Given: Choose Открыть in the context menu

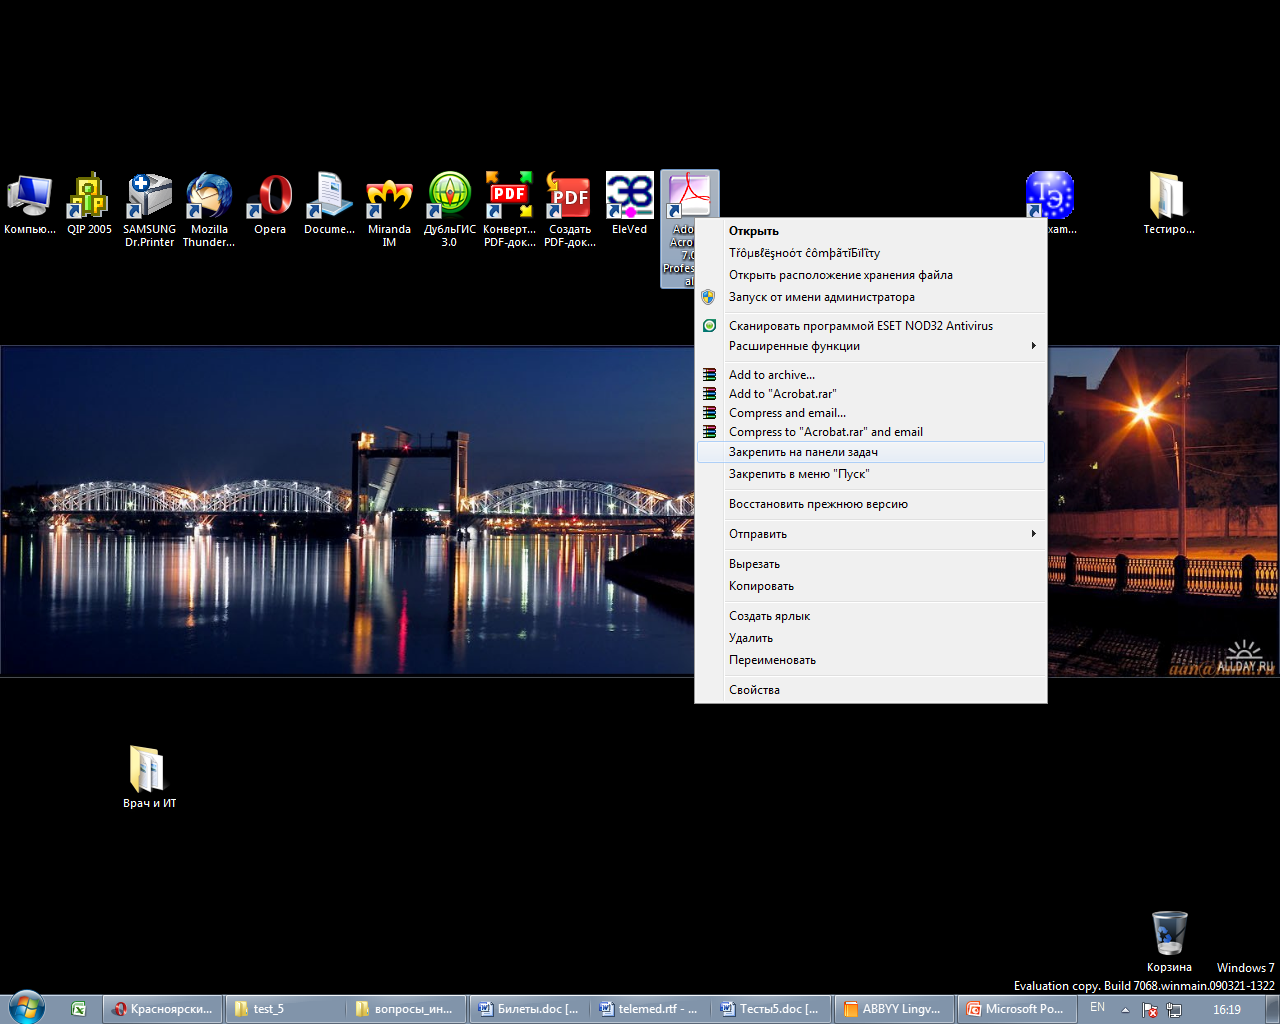Looking at the screenshot, I should pyautogui.click(x=871, y=231).
